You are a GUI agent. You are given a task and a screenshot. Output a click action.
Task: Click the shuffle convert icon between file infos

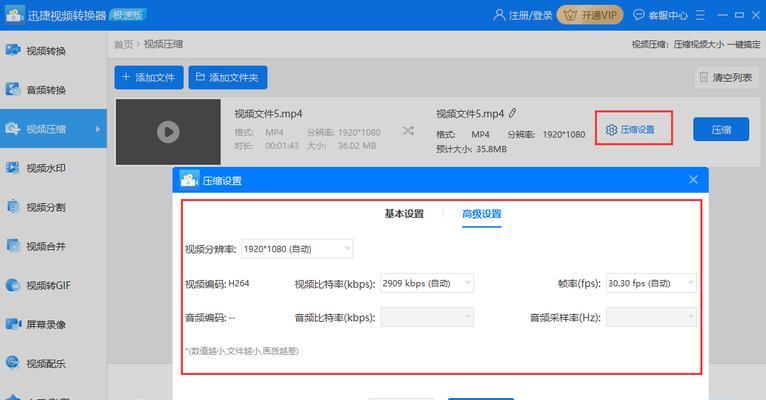[x=408, y=131]
